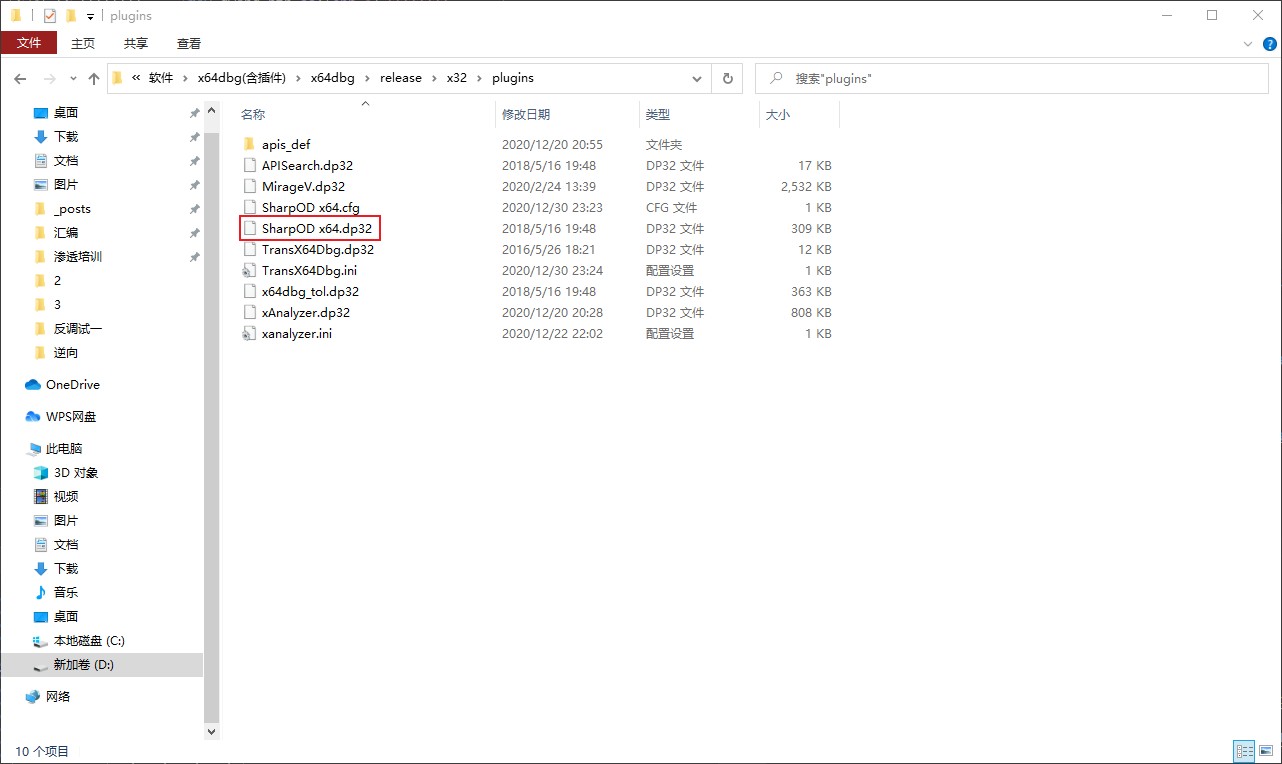This screenshot has width=1282, height=764.
Task: Open the 主页 ribbon tab
Action: [83, 43]
